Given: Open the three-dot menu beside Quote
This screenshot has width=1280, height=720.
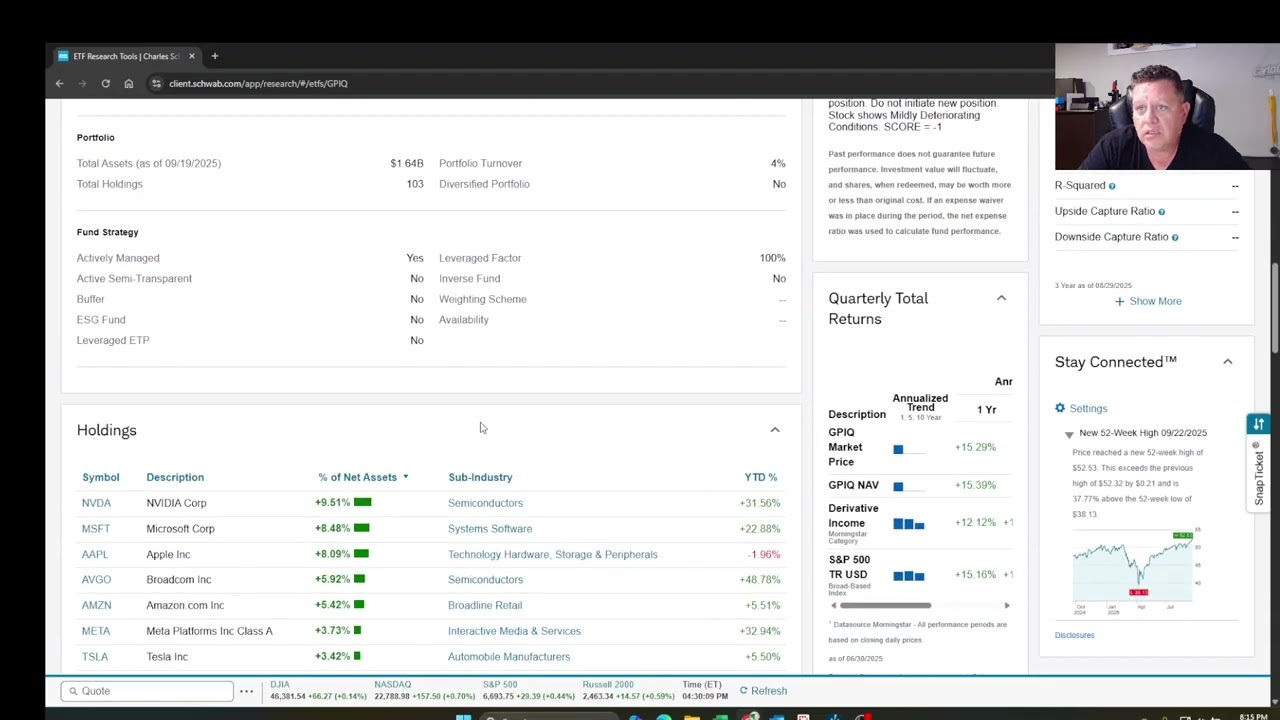Looking at the screenshot, I should pyautogui.click(x=246, y=691).
